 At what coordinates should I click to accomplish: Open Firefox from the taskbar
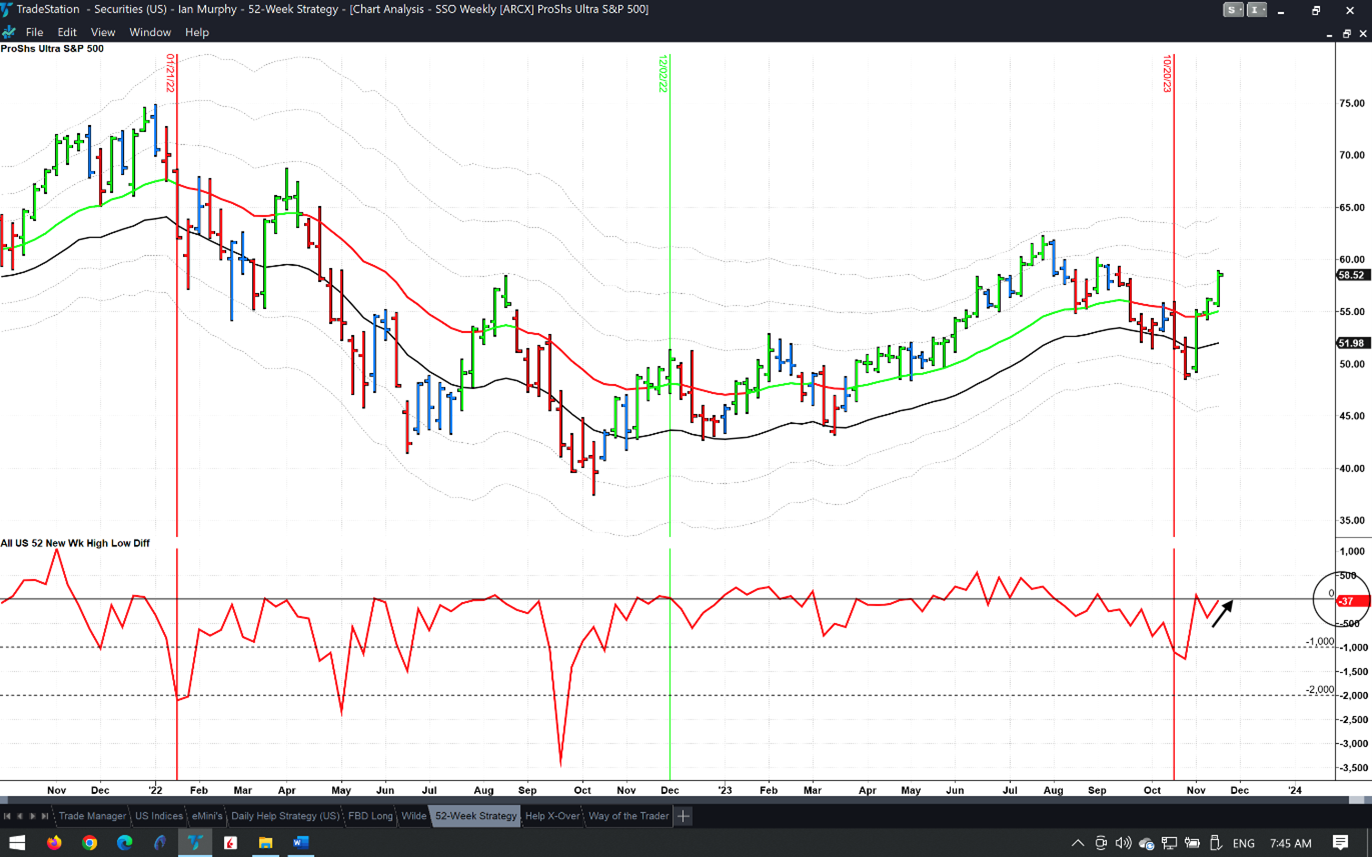54,842
